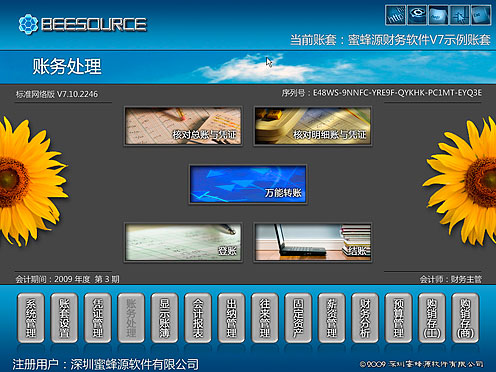Image resolution: width=496 pixels, height=372 pixels.
Task: Open the 购销存(商) module button
Action: click(465, 318)
